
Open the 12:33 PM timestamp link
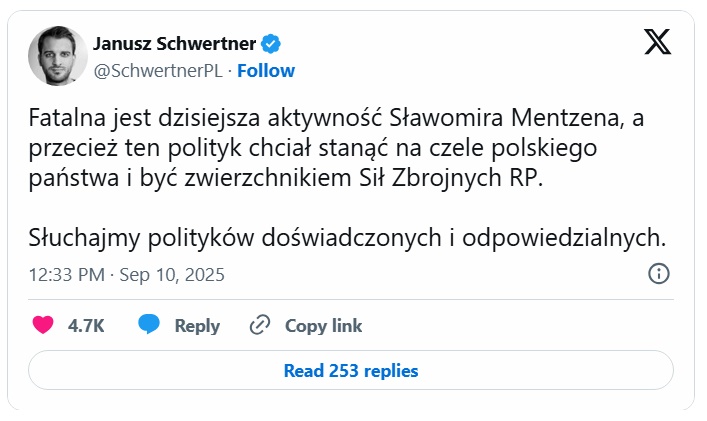point(68,274)
